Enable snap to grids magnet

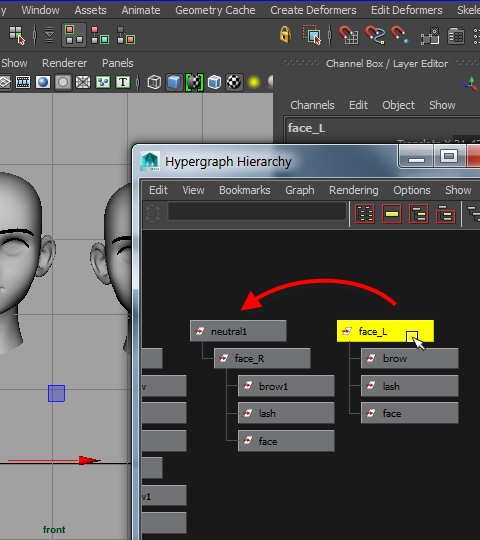tap(348, 35)
